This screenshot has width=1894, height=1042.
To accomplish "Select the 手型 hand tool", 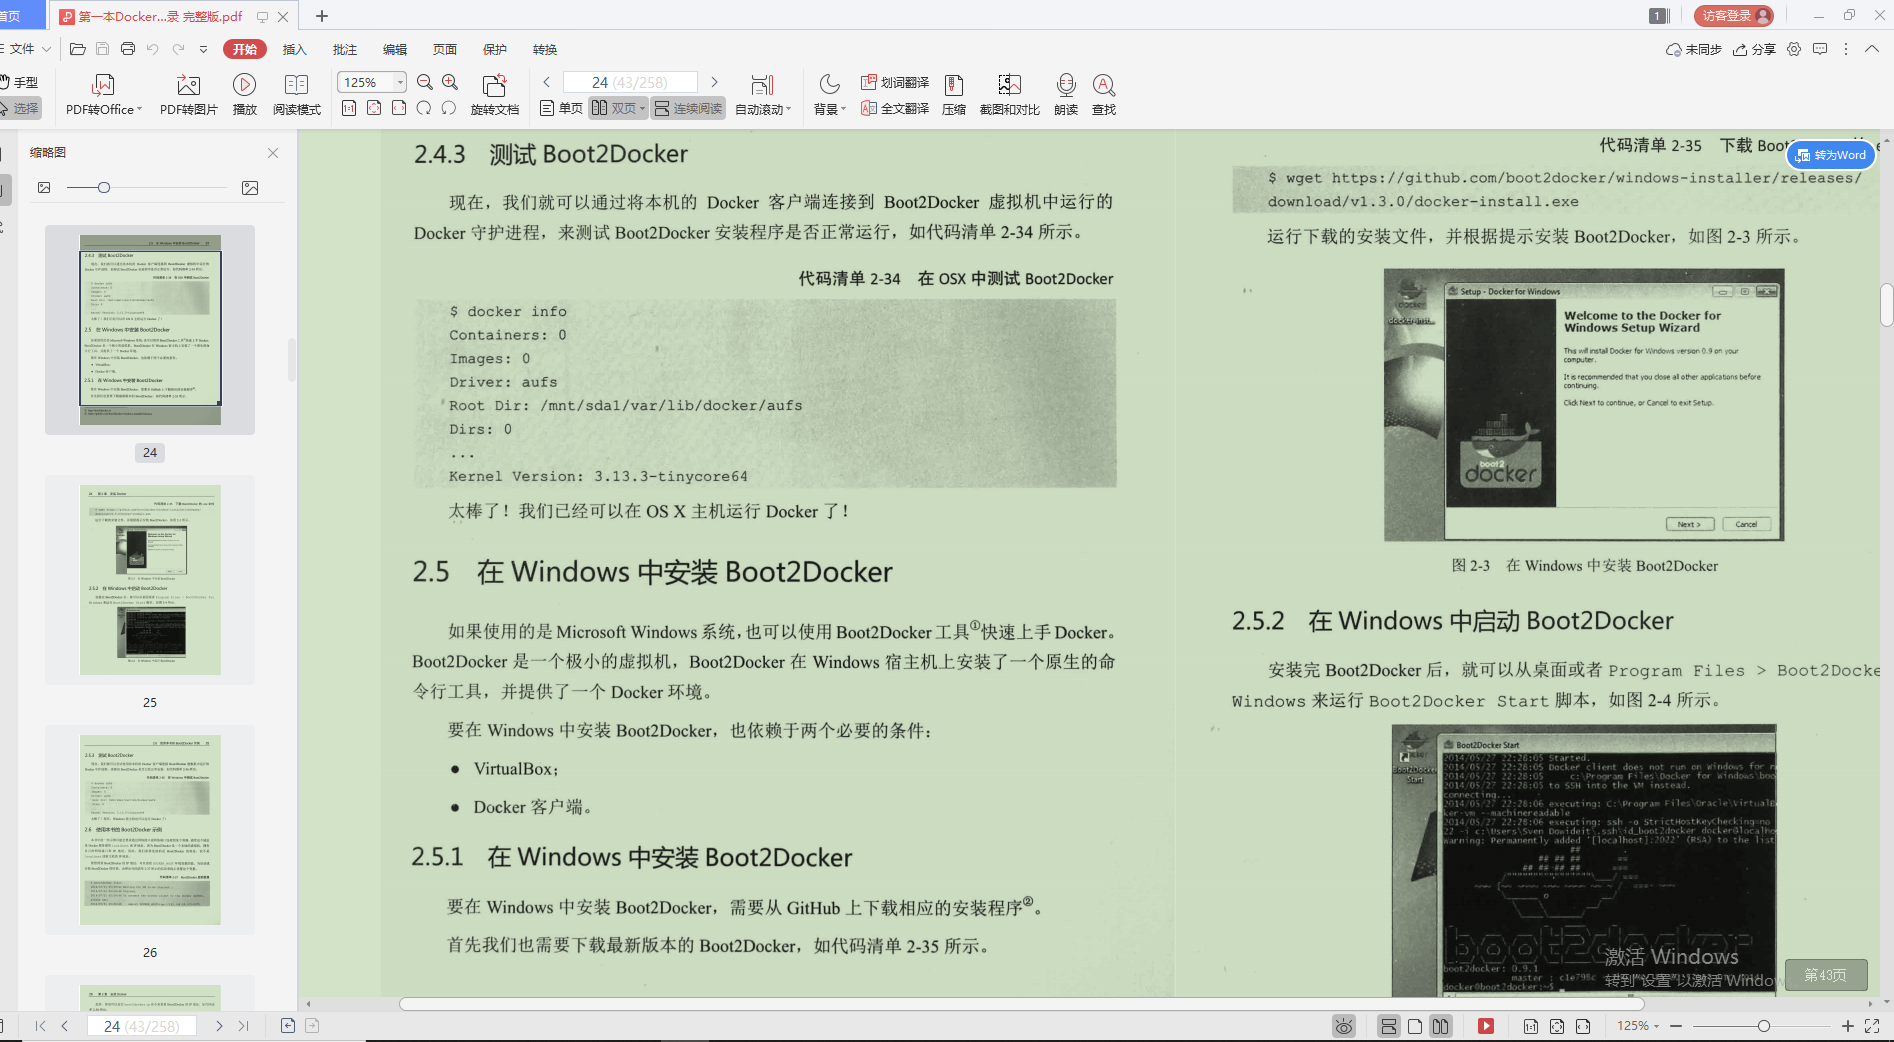I will (x=20, y=82).
